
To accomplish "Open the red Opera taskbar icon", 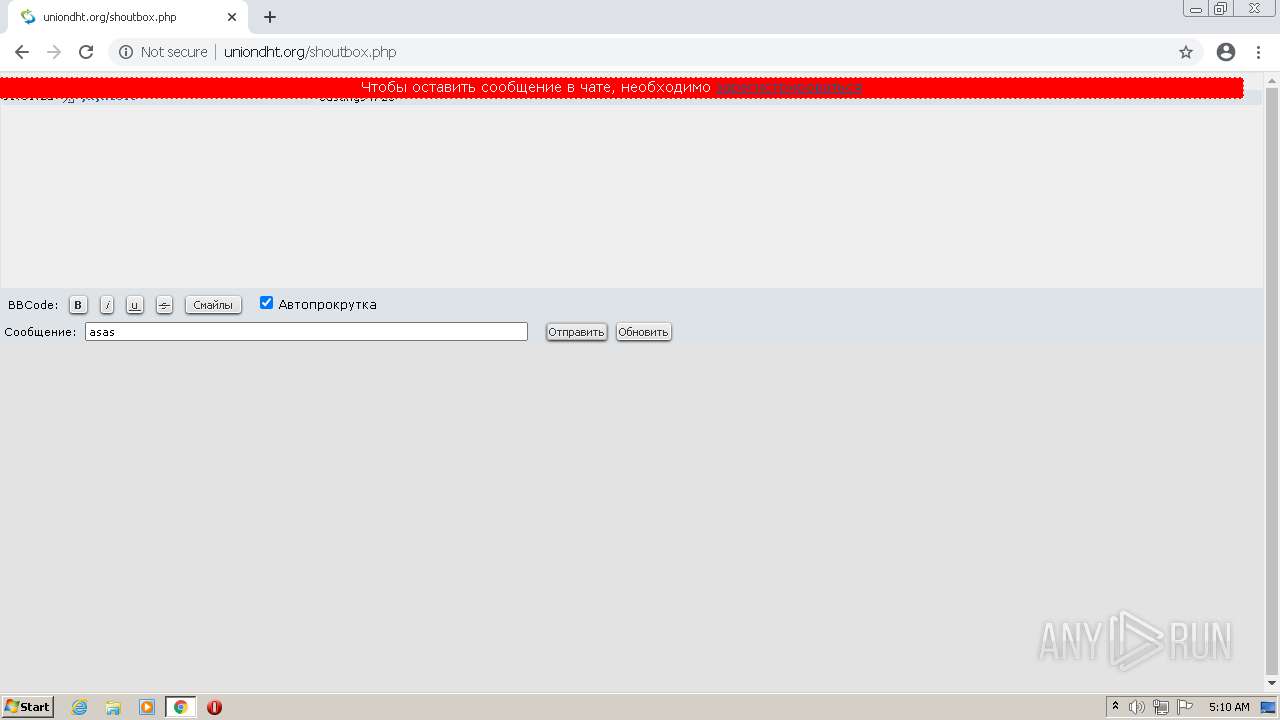I will point(214,707).
